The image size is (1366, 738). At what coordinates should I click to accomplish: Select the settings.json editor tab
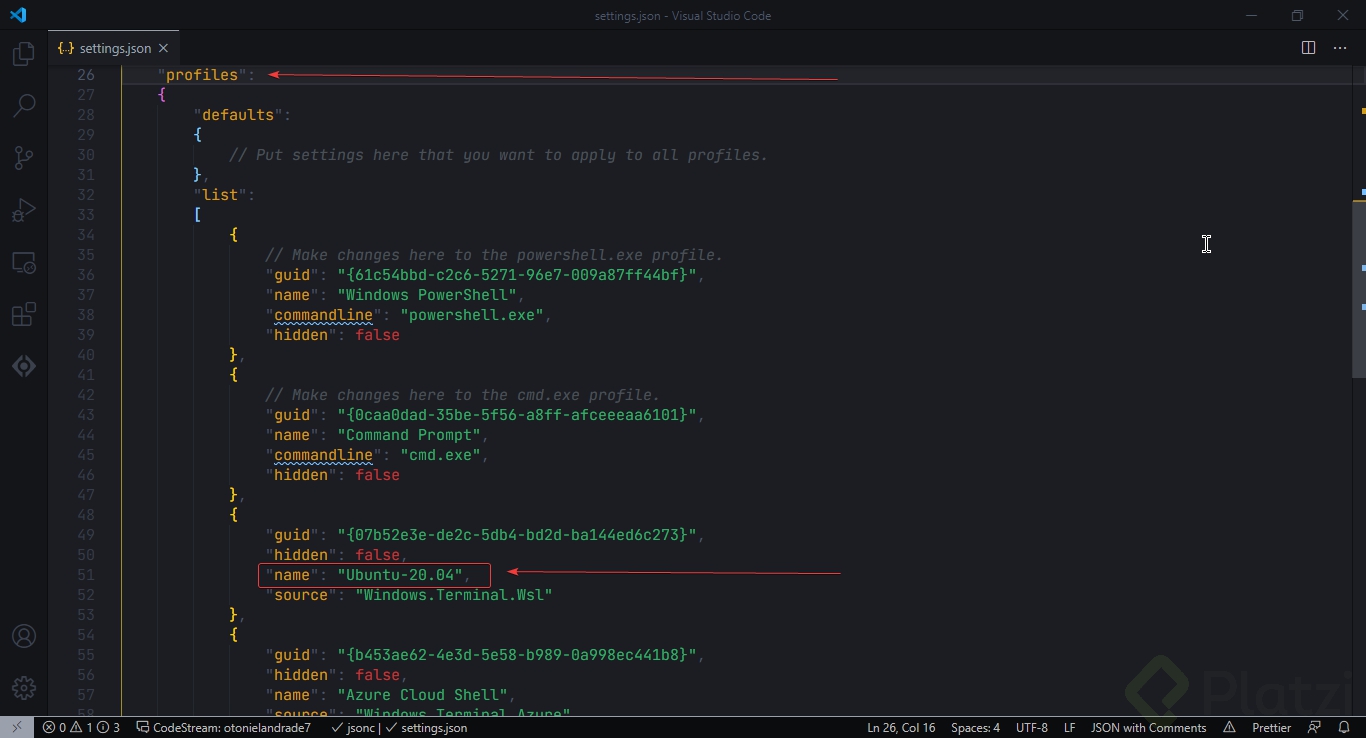114,48
